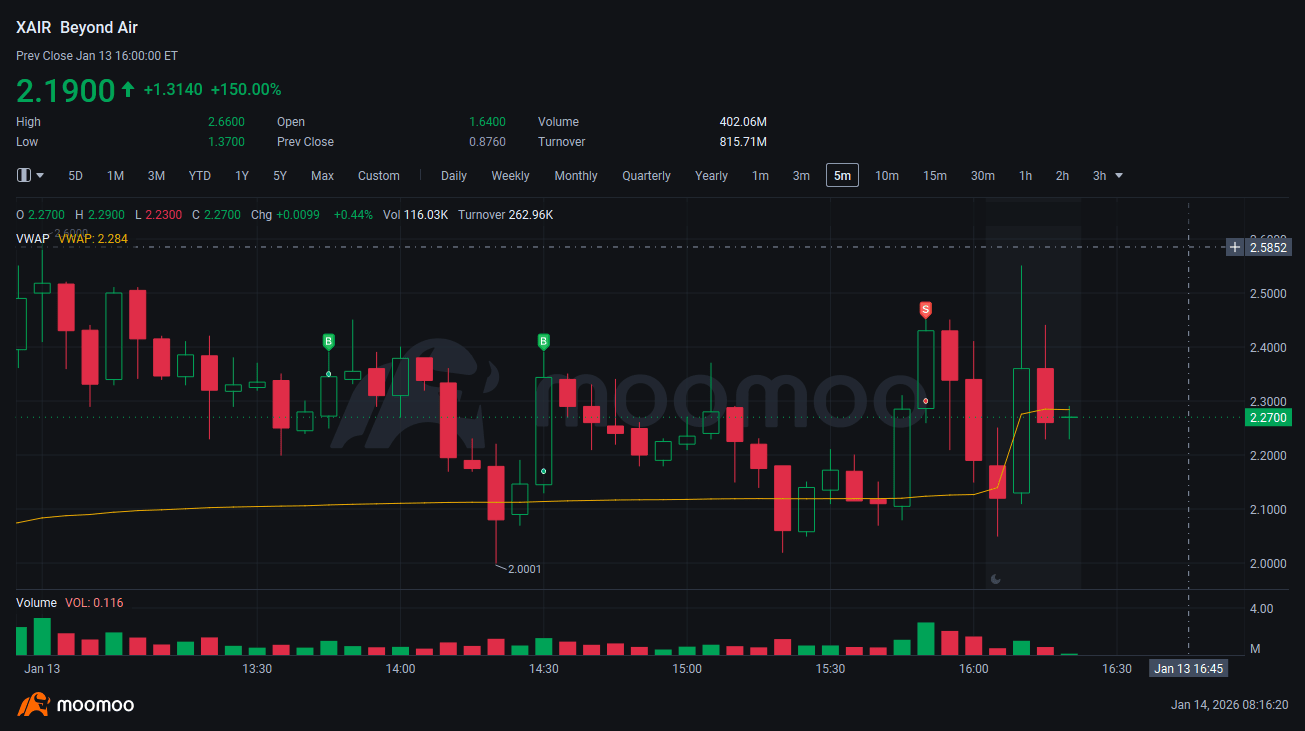Click the first green B buy marker near 13:45
1305x731 pixels.
click(x=328, y=341)
